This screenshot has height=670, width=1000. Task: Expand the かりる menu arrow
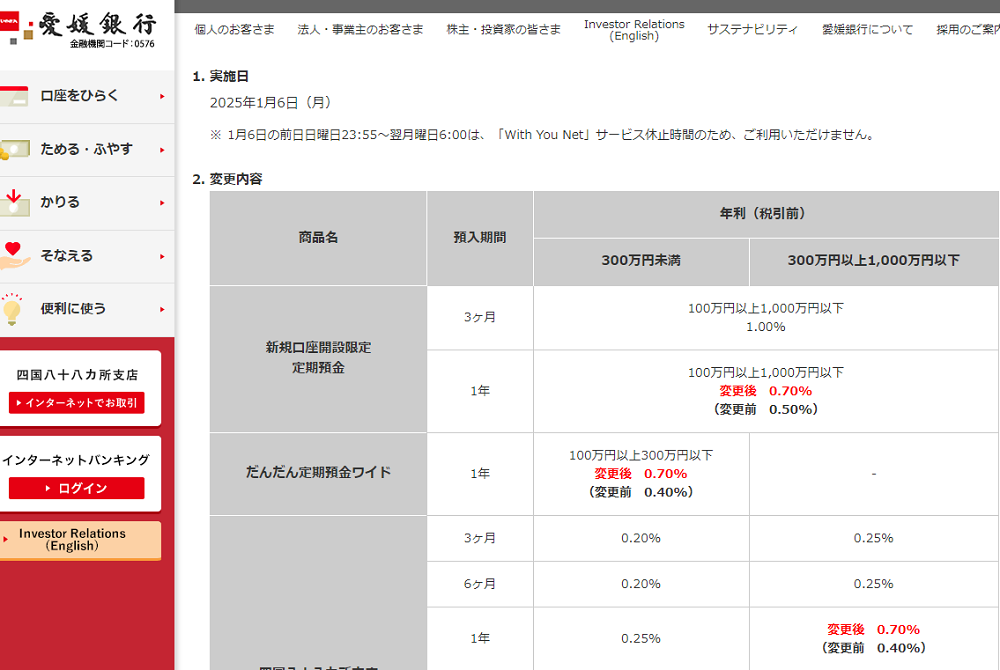(x=162, y=203)
